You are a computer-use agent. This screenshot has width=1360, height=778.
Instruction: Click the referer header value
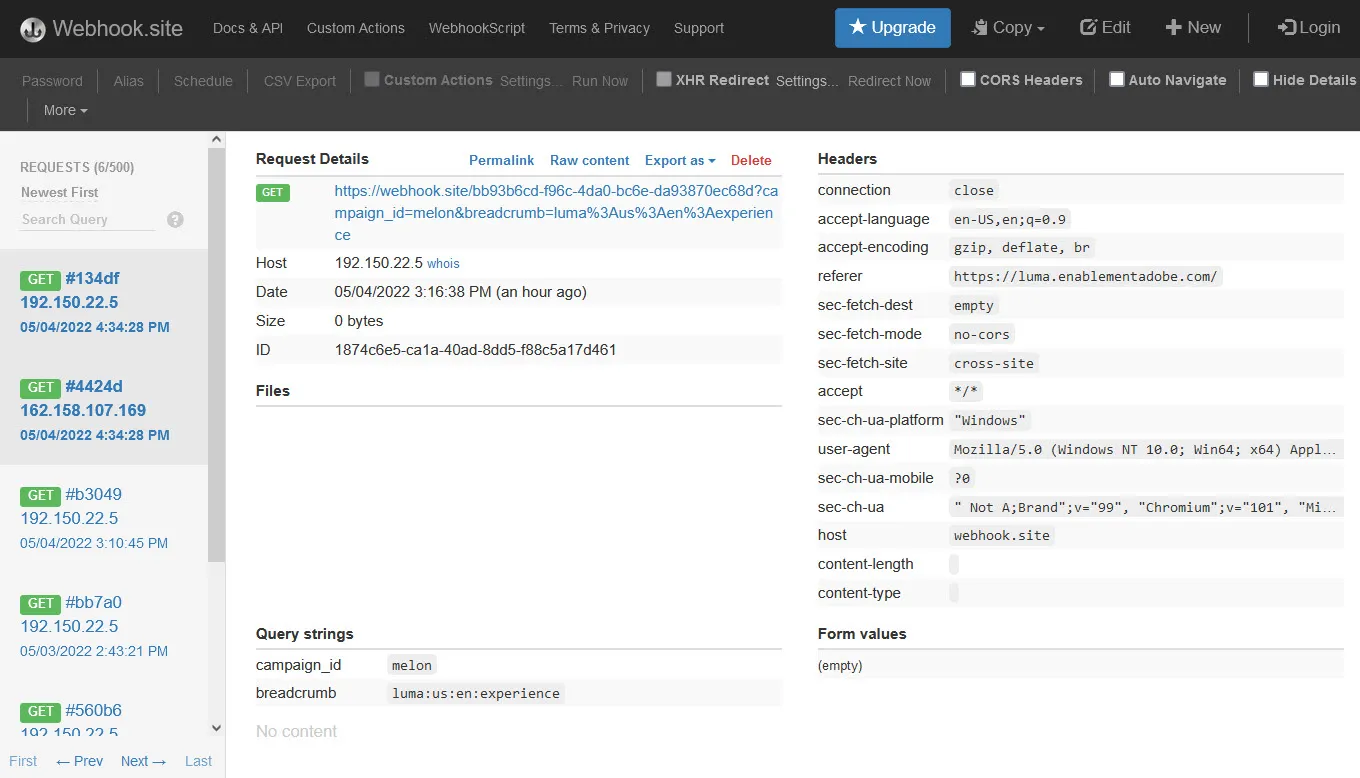tap(1085, 277)
